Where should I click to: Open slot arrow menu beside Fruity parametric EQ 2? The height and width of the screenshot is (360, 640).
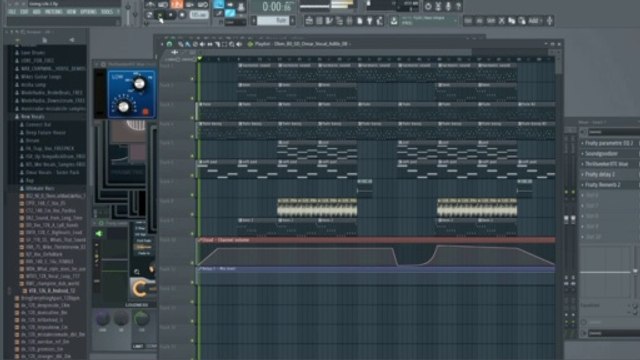[x=582, y=143]
